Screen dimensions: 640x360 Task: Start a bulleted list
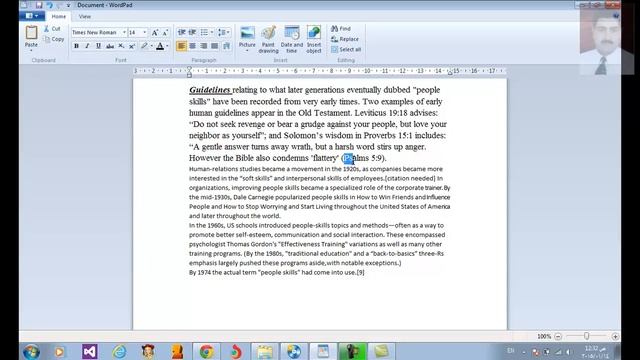(x=204, y=32)
